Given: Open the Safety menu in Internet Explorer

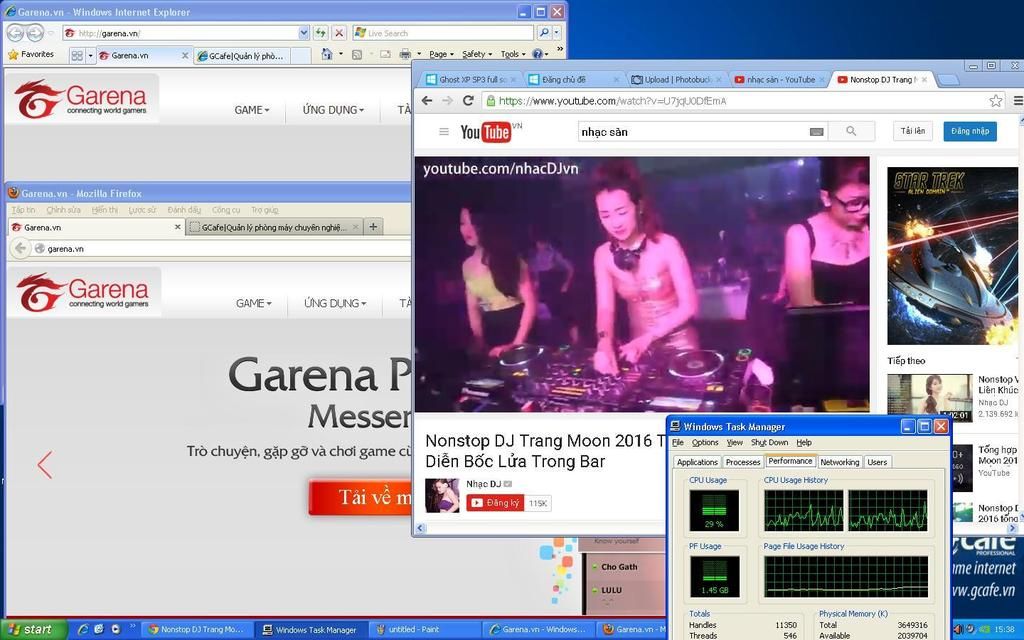Looking at the screenshot, I should (477, 55).
